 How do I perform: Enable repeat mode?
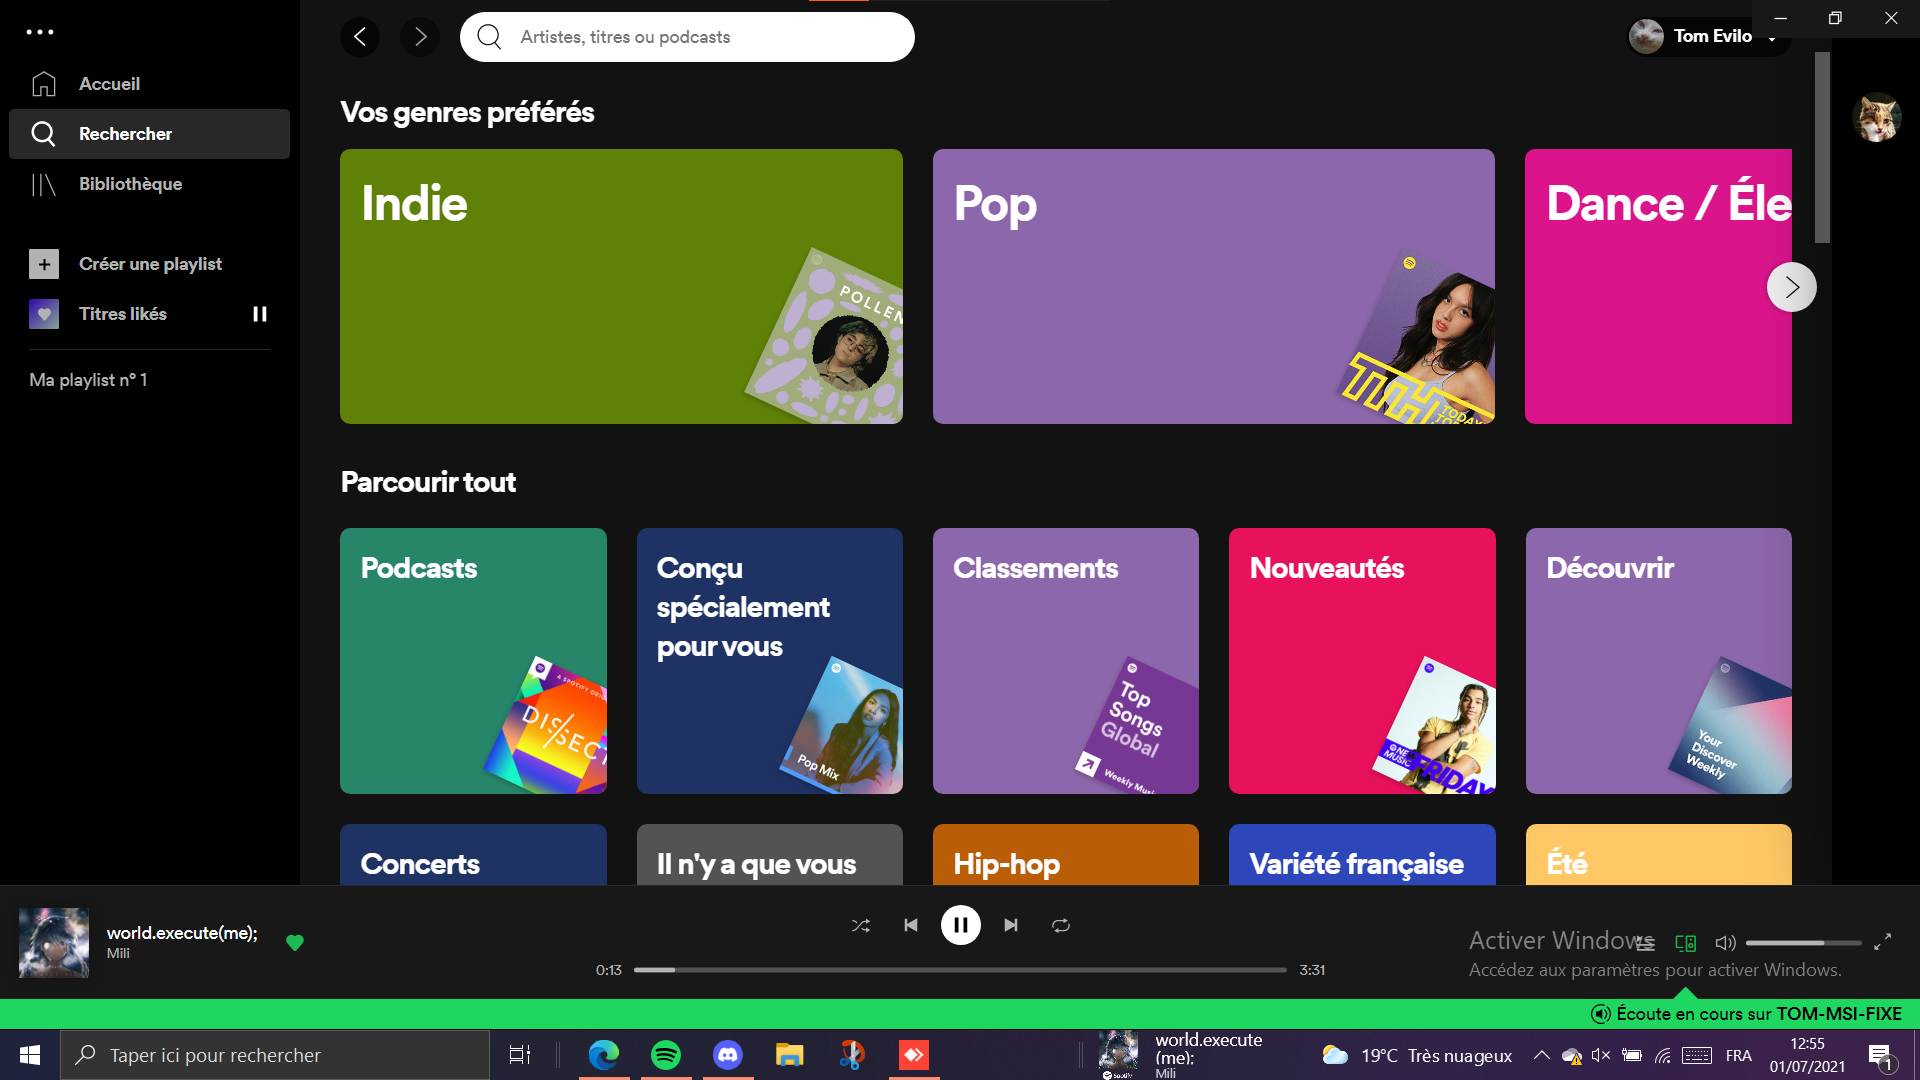(1060, 925)
